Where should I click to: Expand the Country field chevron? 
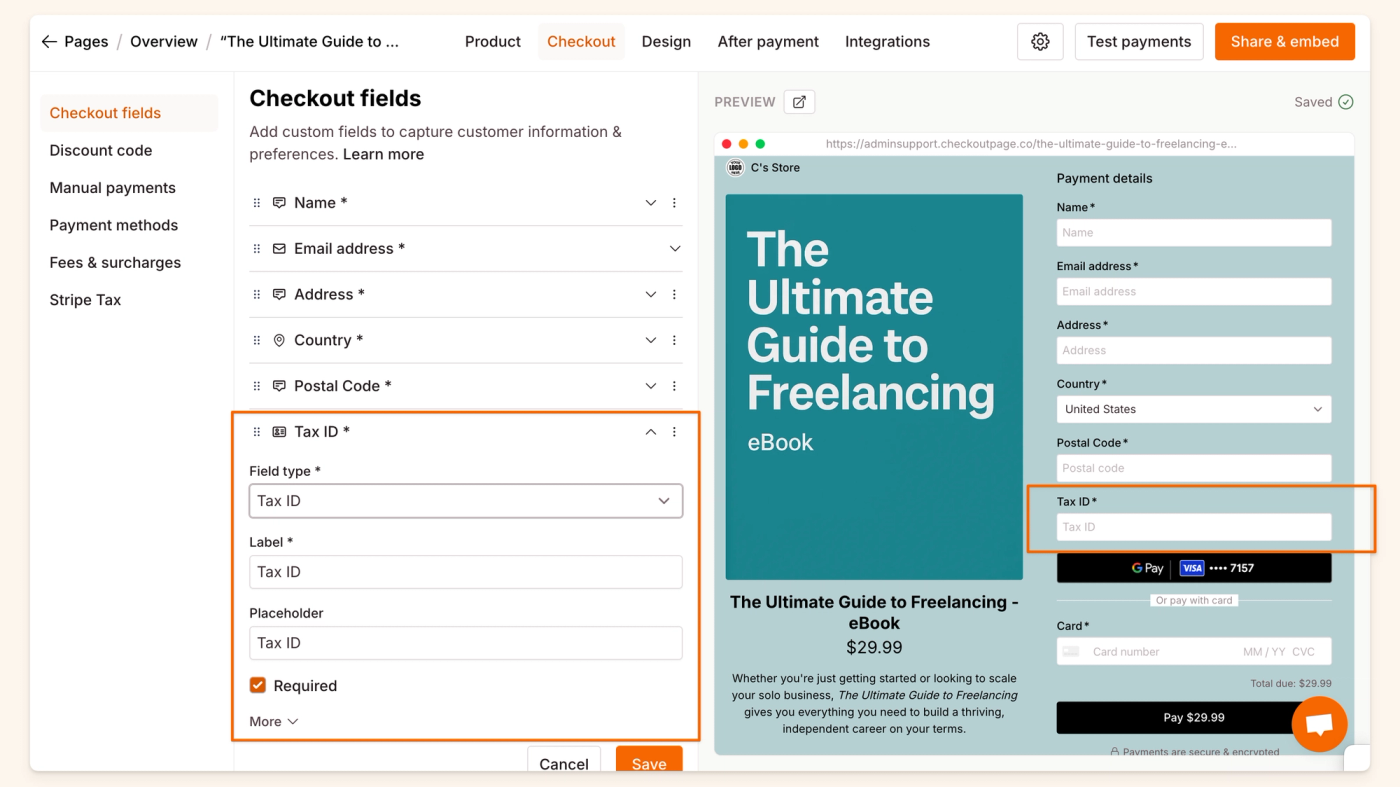(x=651, y=341)
